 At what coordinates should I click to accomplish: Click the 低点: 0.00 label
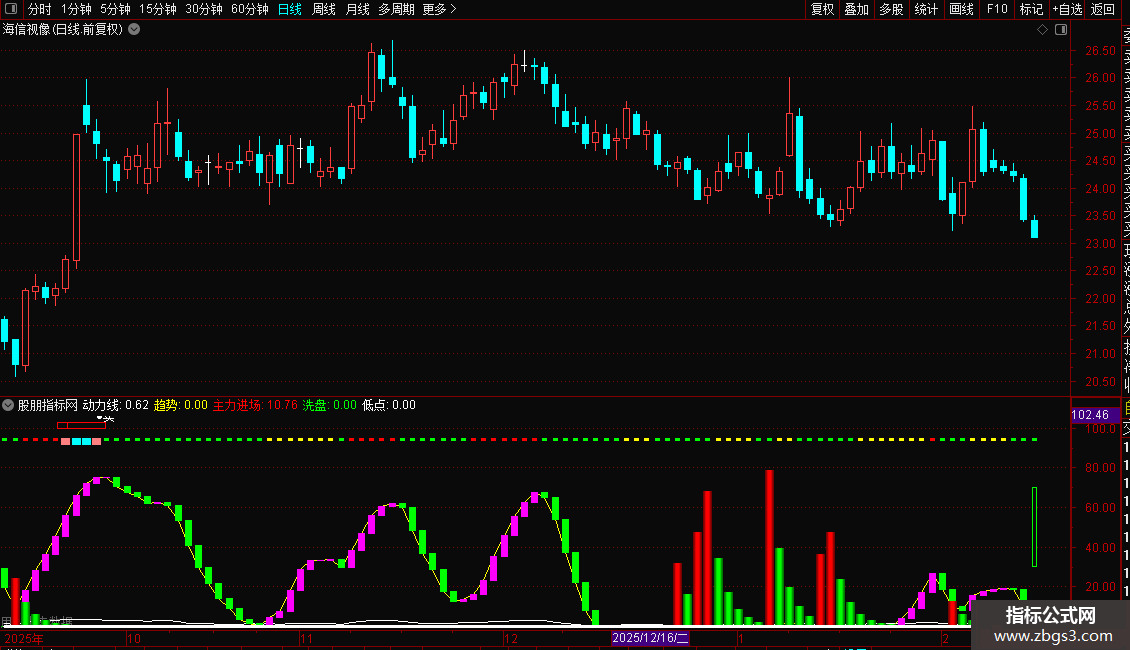point(388,405)
